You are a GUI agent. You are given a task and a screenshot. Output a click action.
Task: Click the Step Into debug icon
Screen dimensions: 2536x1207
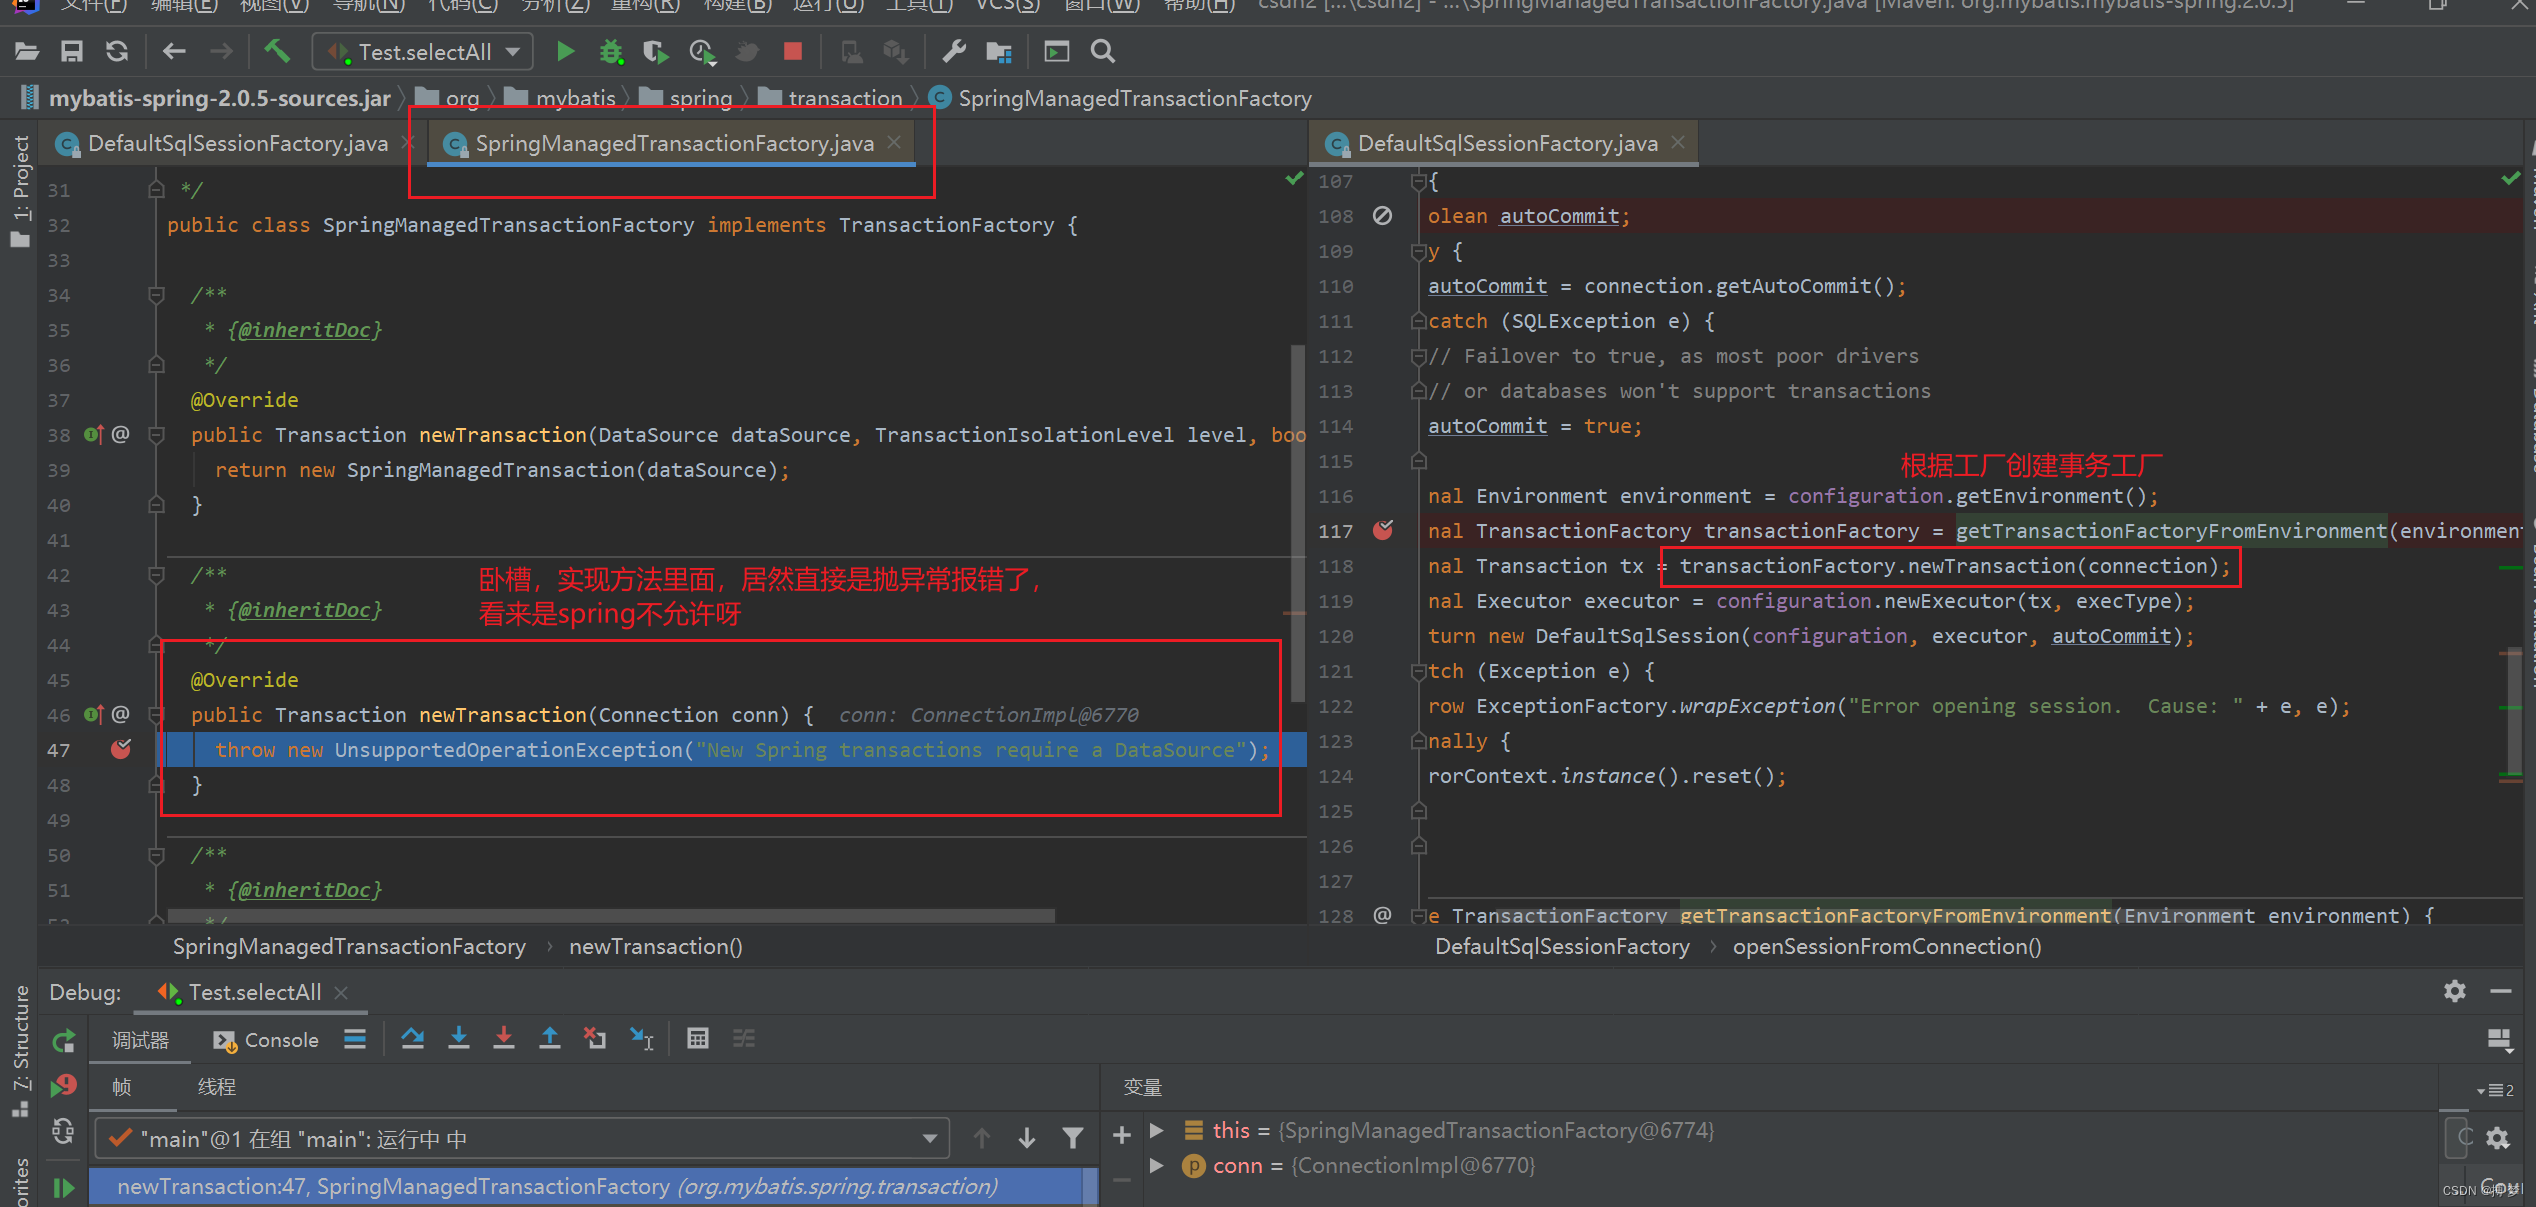[459, 1039]
